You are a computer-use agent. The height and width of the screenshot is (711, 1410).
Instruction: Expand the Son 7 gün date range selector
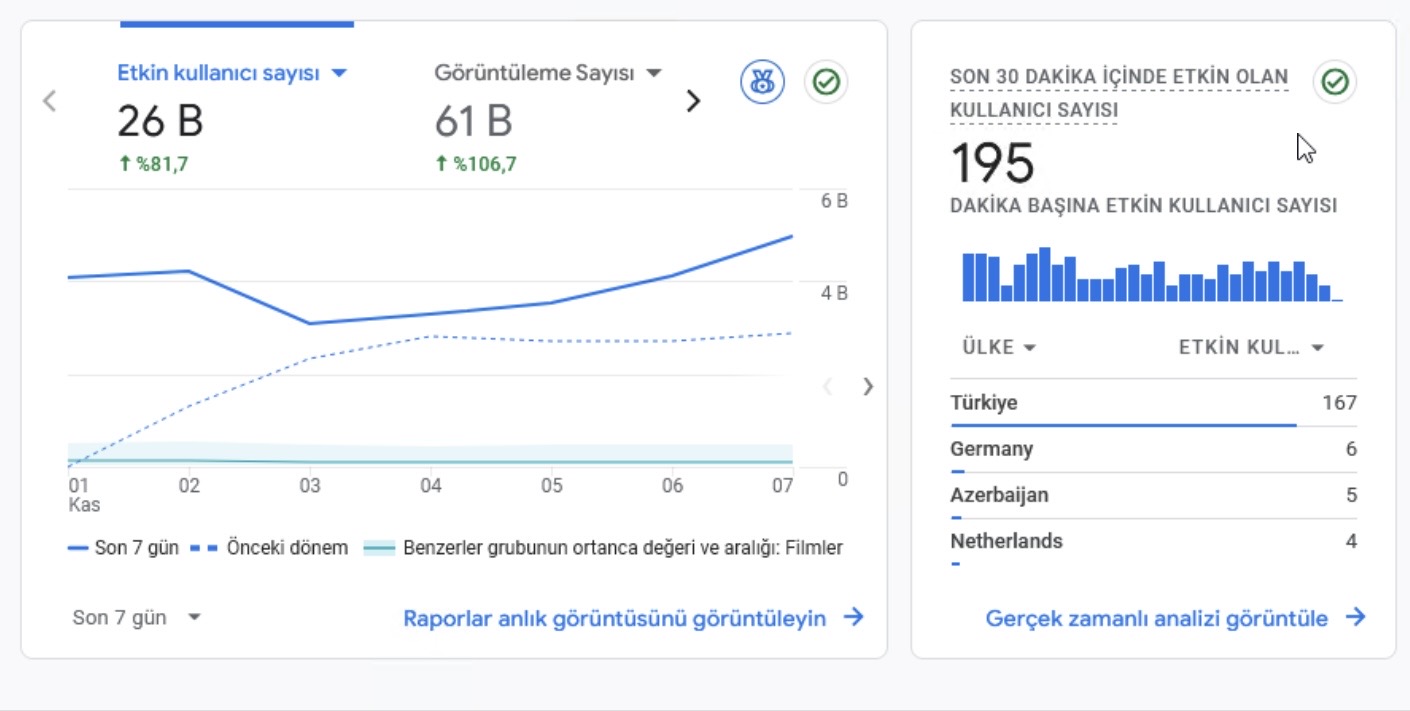point(137,617)
